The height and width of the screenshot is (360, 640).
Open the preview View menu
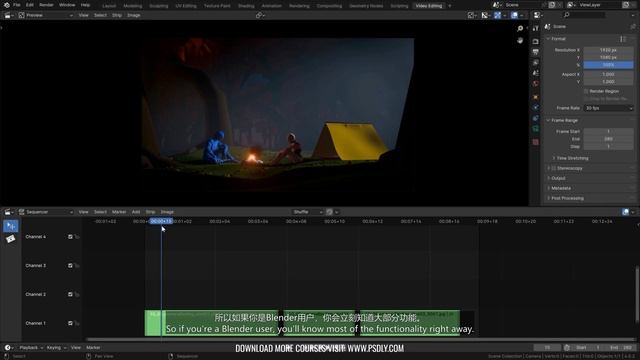click(84, 15)
